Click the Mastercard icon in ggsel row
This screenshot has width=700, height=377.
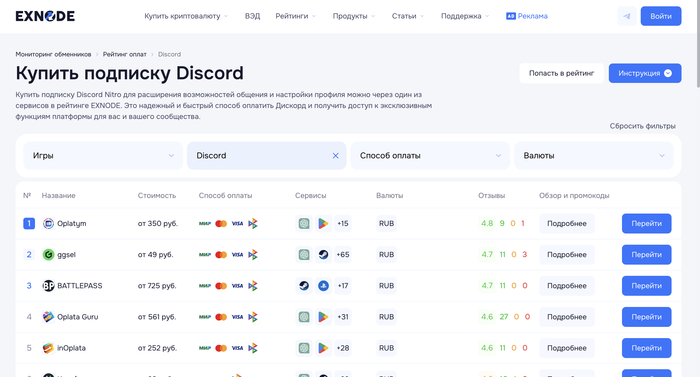coord(221,255)
